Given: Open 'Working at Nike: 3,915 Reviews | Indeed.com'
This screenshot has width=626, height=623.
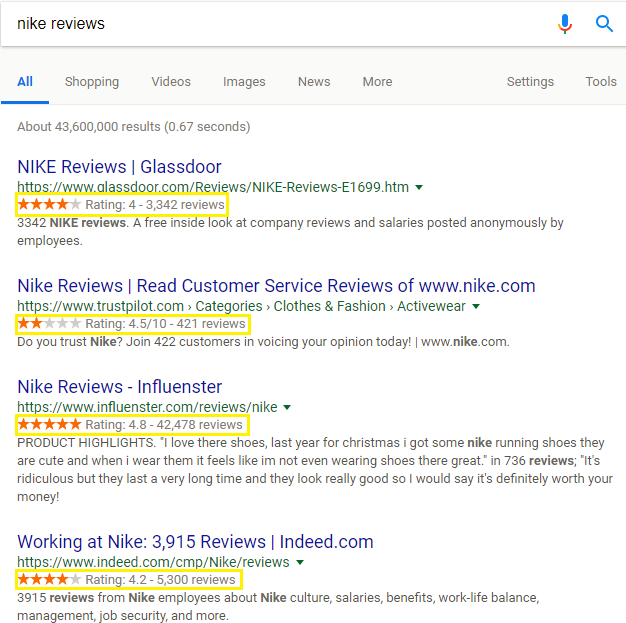Looking at the screenshot, I should [195, 542].
